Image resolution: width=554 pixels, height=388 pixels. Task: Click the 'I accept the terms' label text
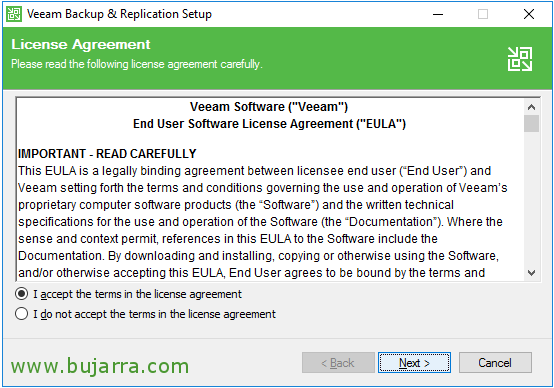137,294
